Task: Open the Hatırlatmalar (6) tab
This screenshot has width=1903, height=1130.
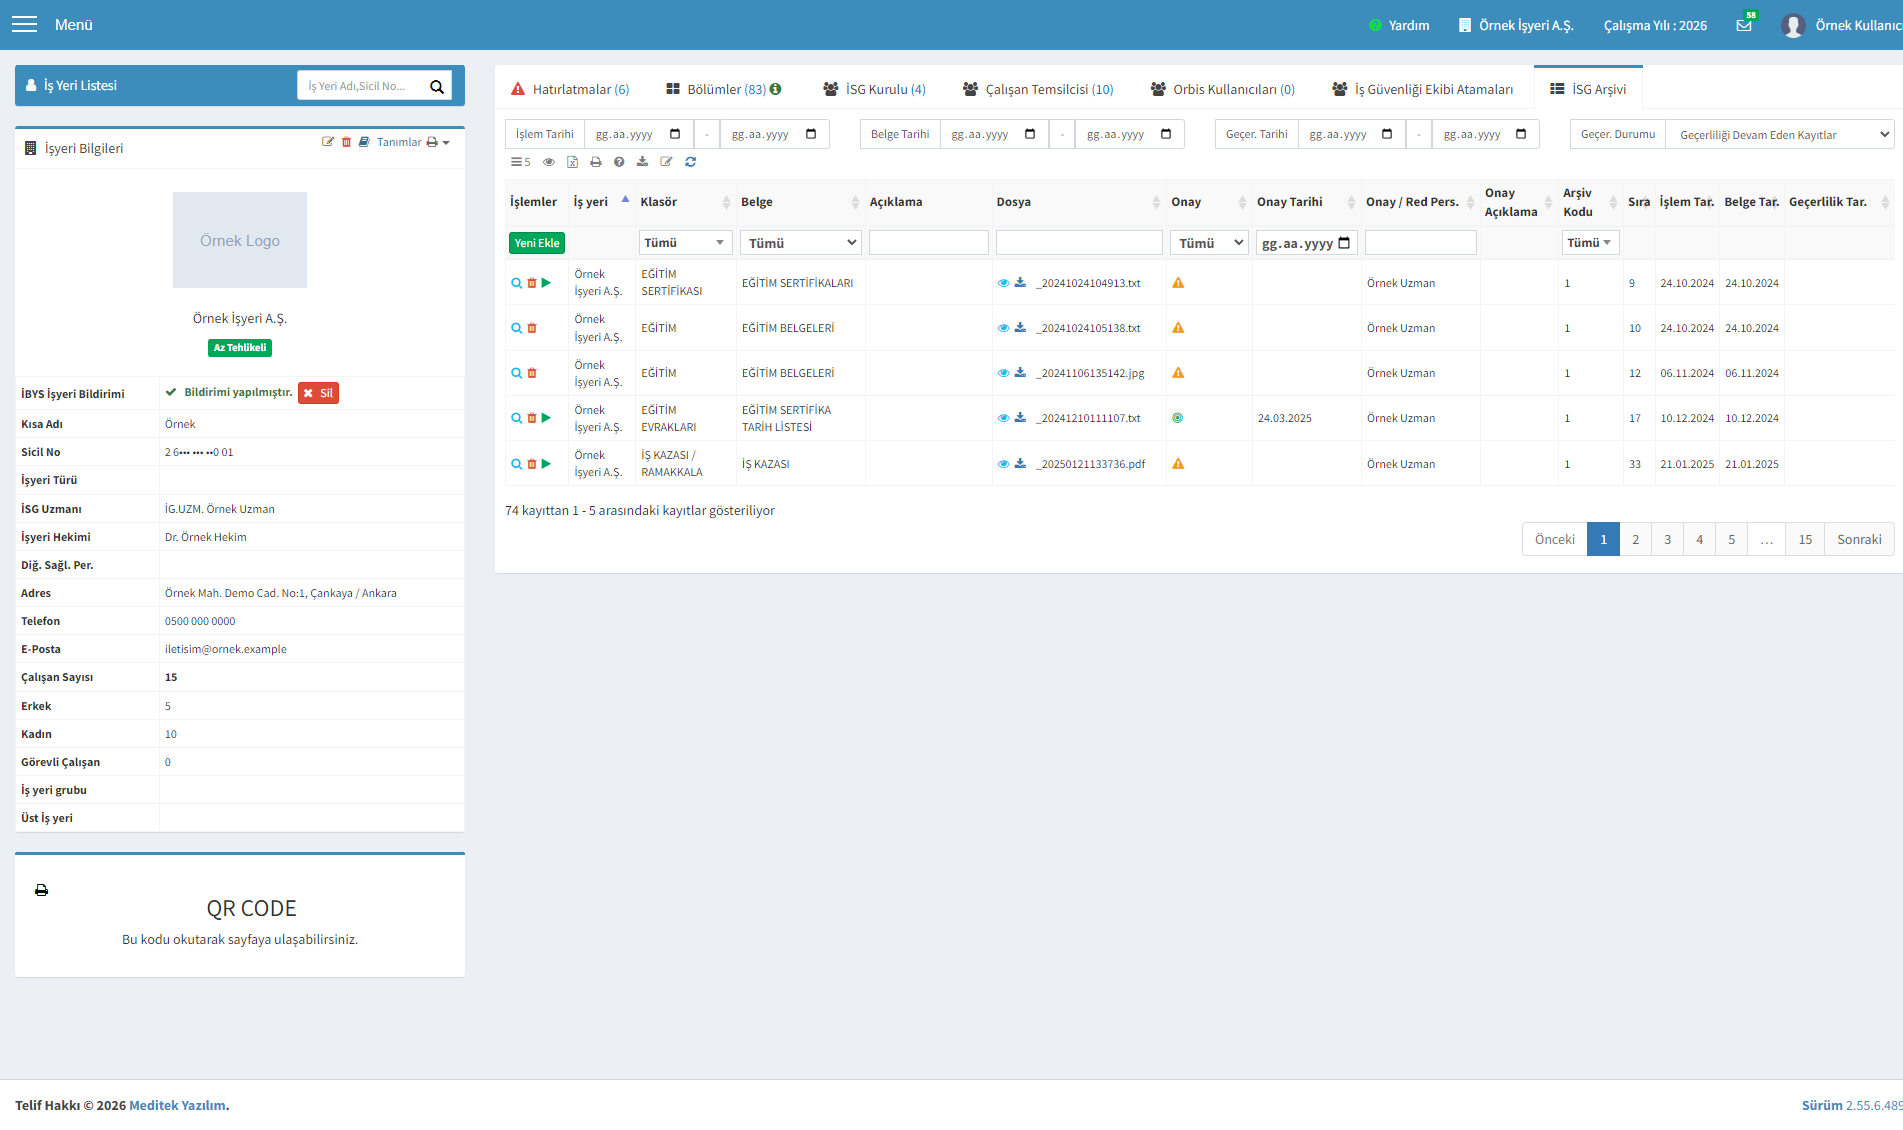Action: click(570, 89)
